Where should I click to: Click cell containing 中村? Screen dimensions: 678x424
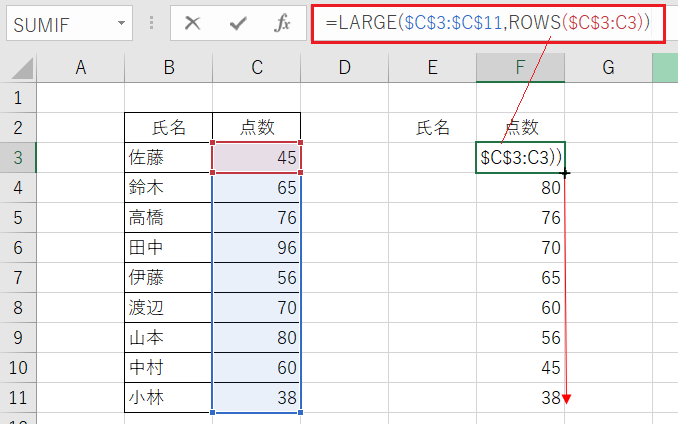point(169,367)
